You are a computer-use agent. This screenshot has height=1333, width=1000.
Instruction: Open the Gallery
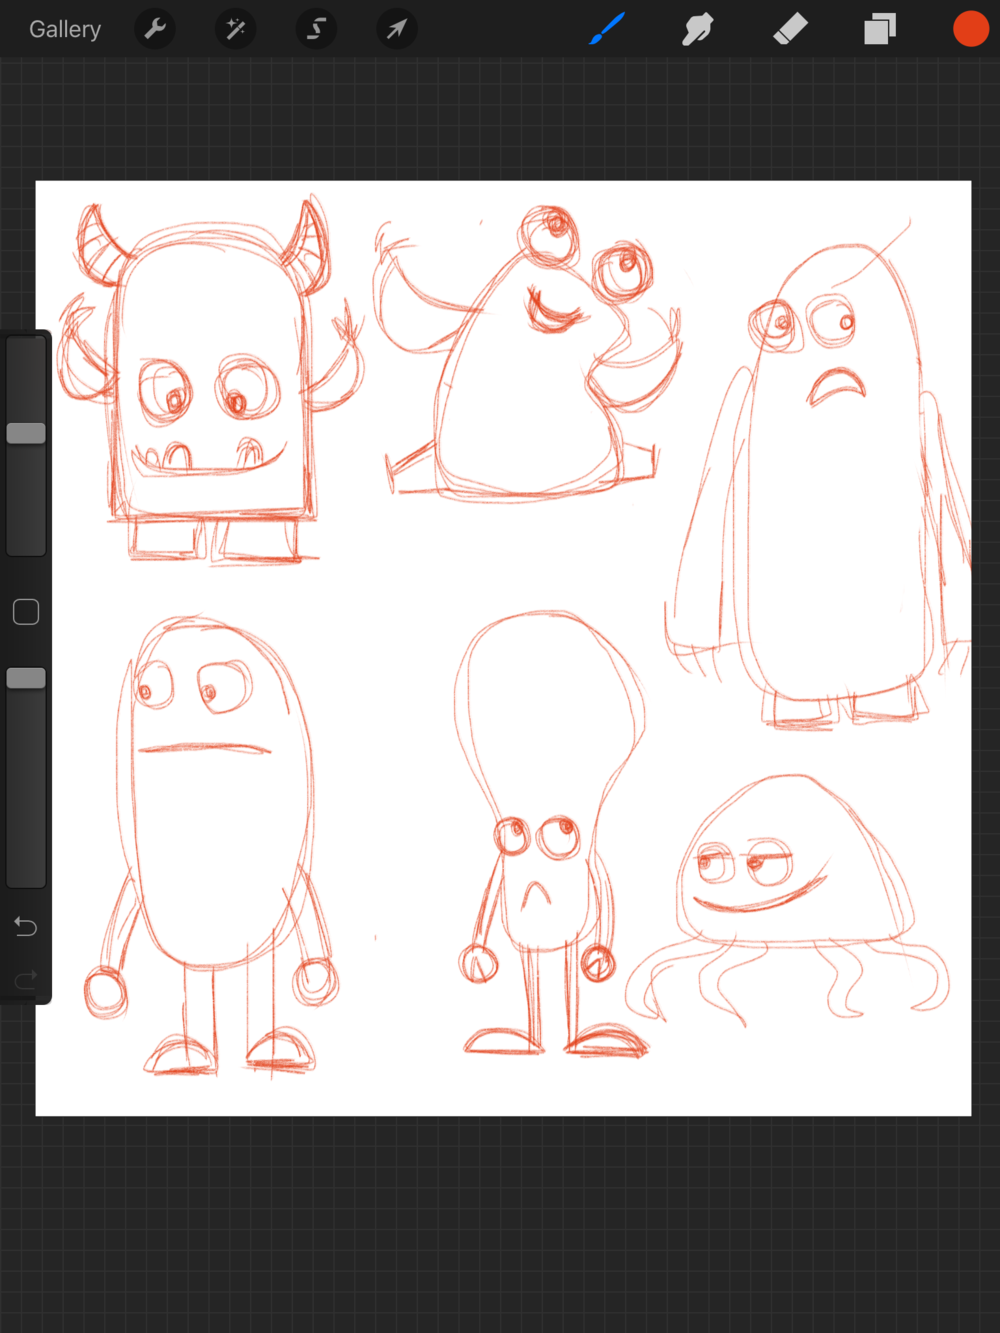point(65,30)
